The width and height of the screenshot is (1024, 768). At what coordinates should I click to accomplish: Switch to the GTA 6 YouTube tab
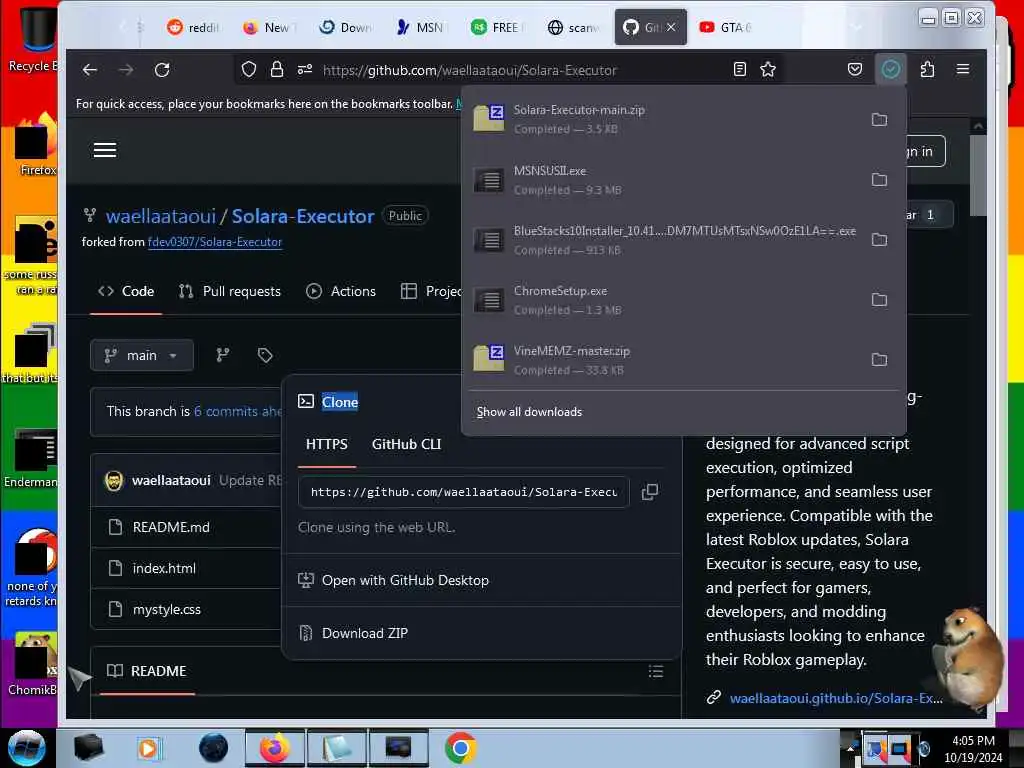click(x=726, y=27)
